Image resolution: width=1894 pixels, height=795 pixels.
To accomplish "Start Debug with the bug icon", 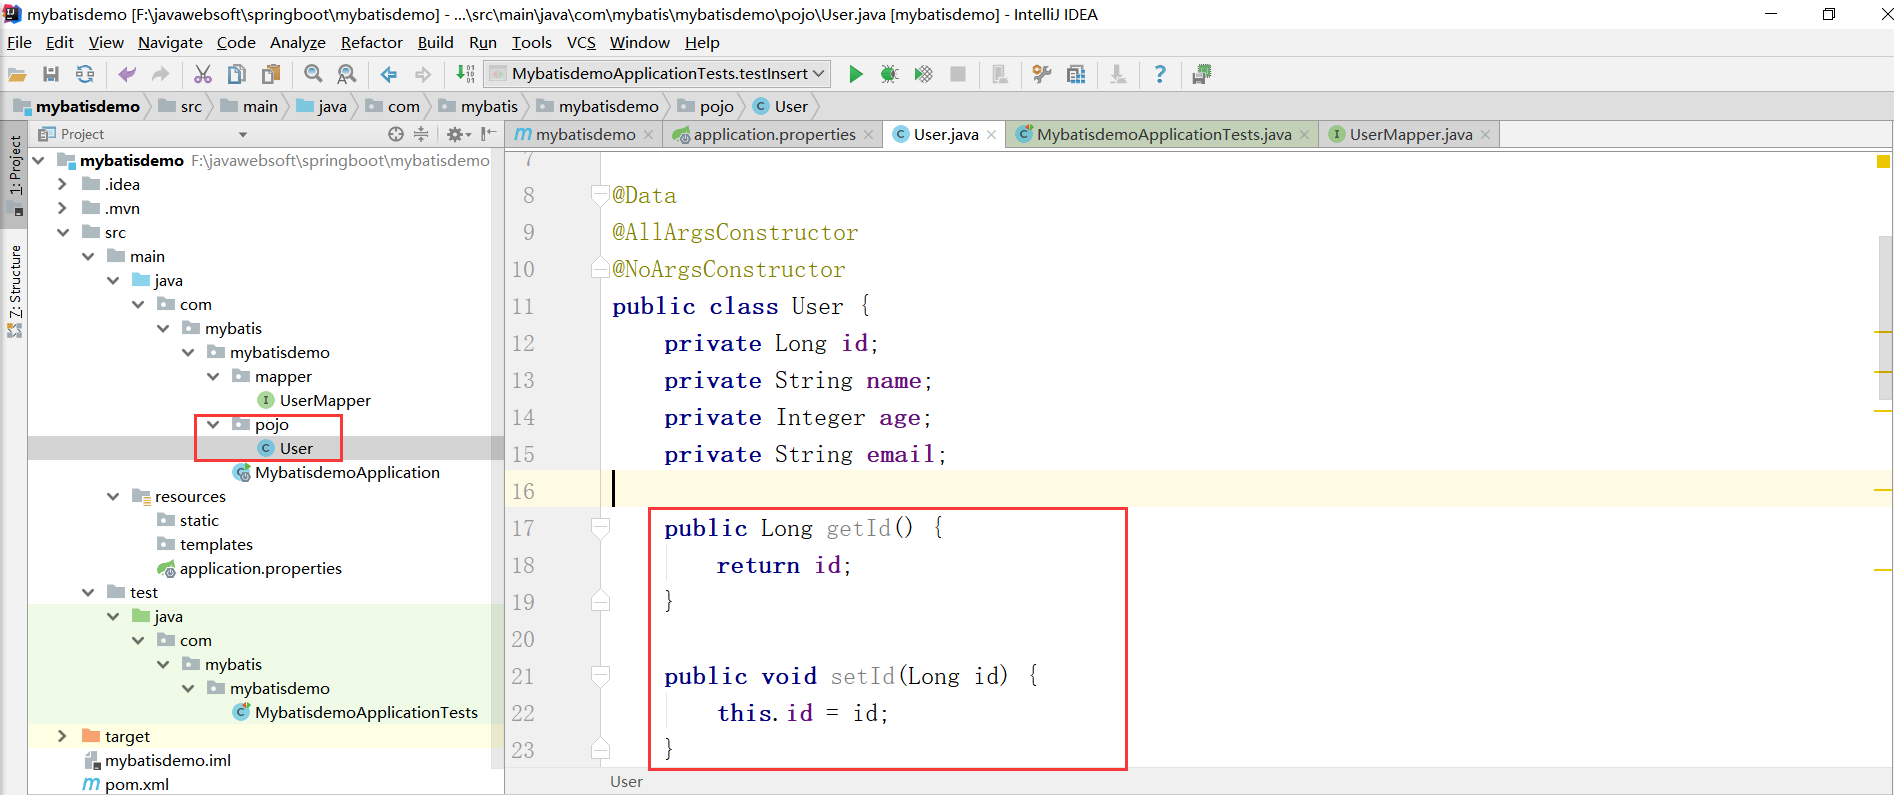I will point(889,74).
